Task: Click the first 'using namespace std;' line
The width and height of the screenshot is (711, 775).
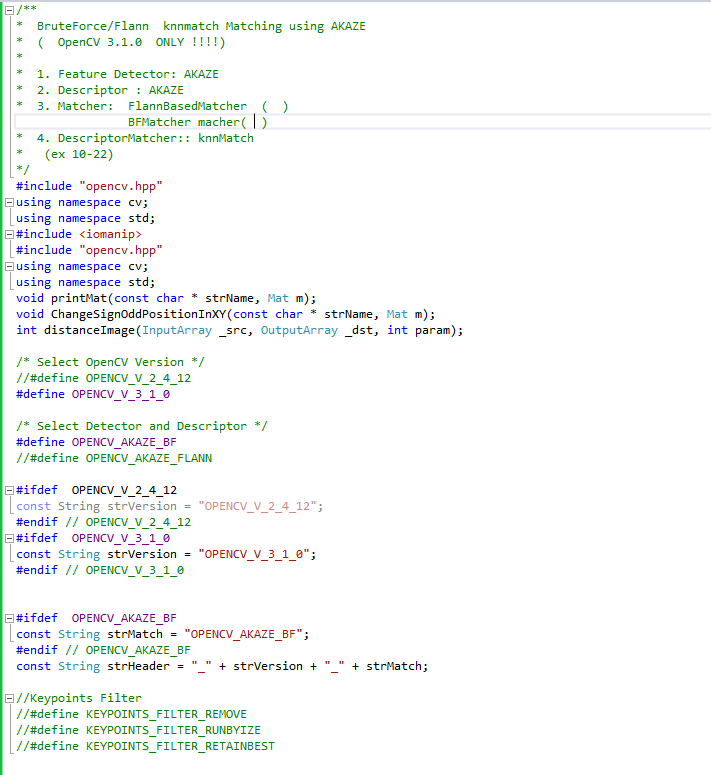Action: [85, 218]
